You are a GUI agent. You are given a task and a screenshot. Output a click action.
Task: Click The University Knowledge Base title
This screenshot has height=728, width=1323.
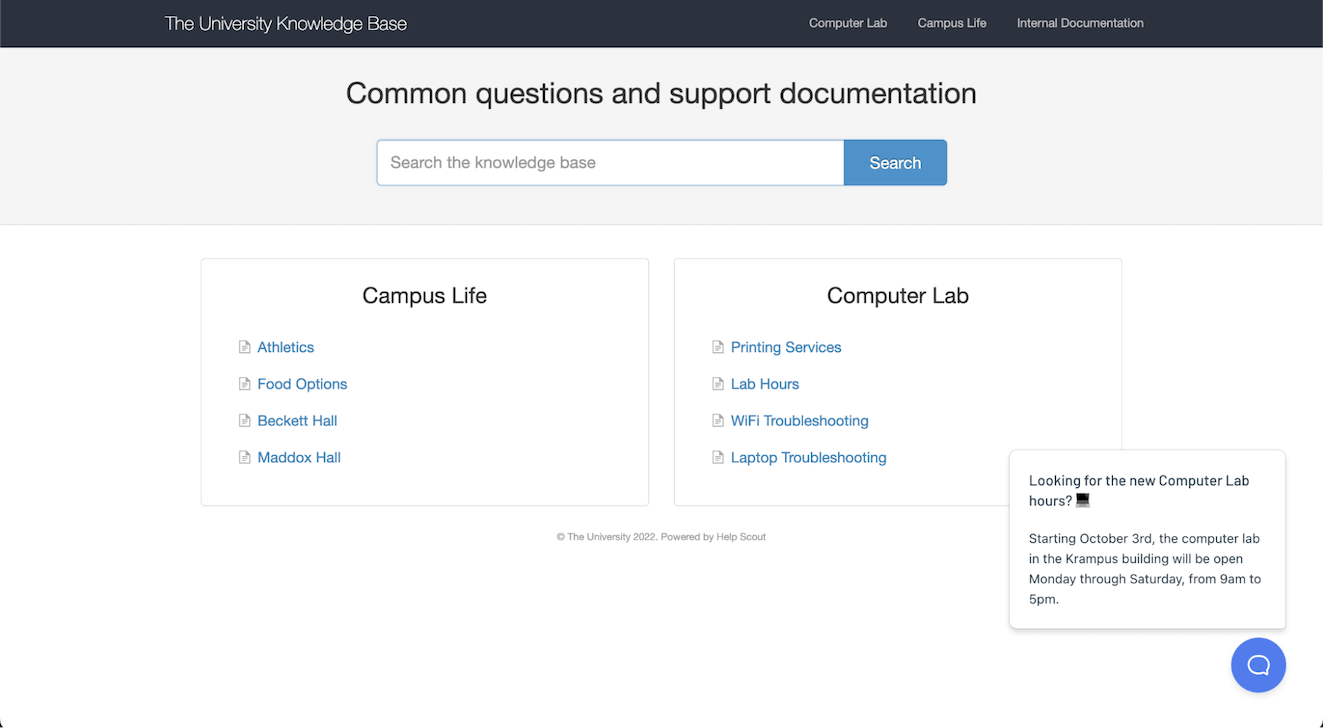coord(286,23)
